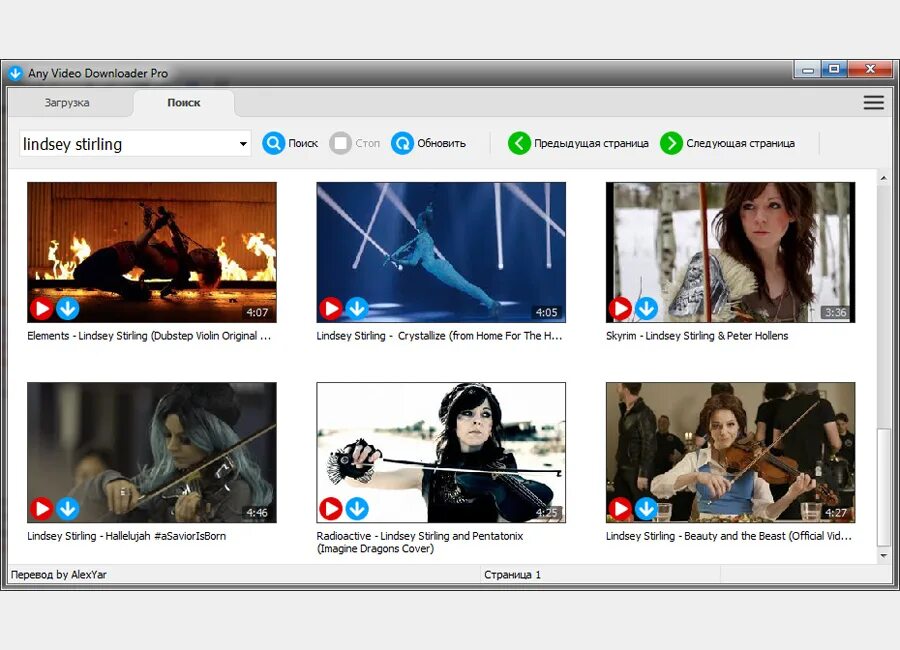Download the Elements Dubstep Violin video
Screen dimensions: 900x650
[68, 309]
